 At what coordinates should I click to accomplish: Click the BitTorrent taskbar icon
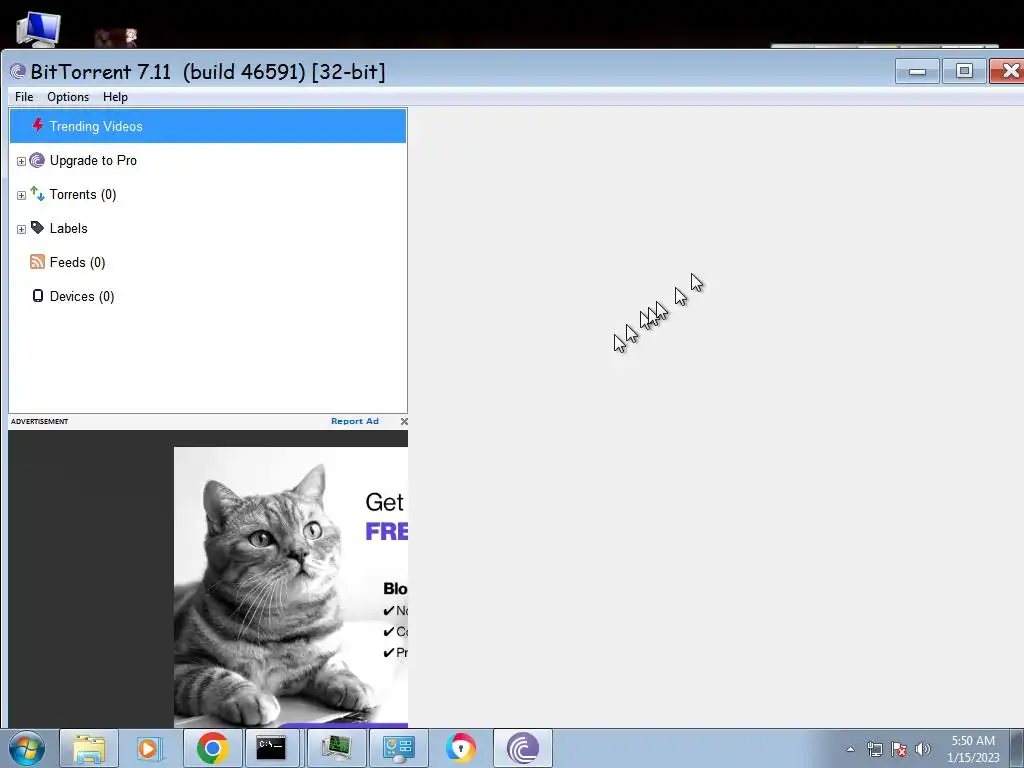(522, 748)
